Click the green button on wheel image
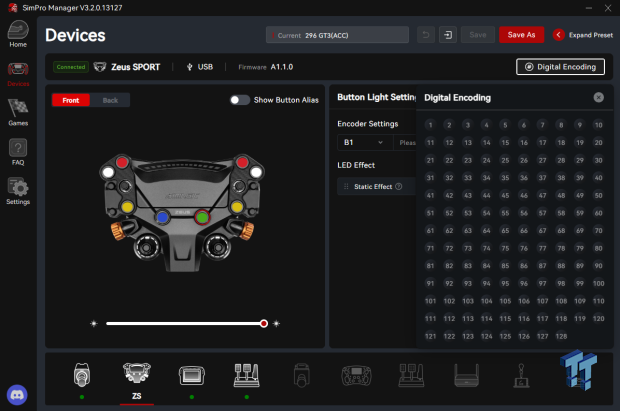This screenshot has height=411, width=620. tap(202, 217)
